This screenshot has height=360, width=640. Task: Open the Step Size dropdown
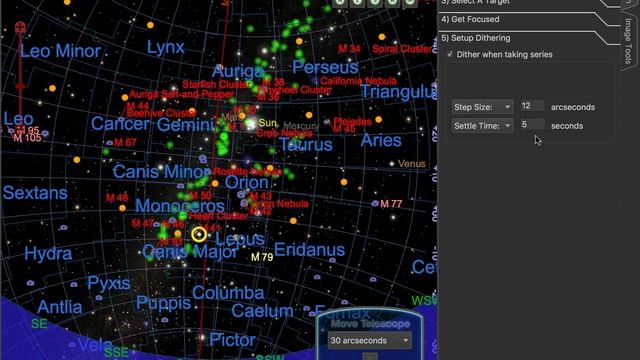point(482,107)
